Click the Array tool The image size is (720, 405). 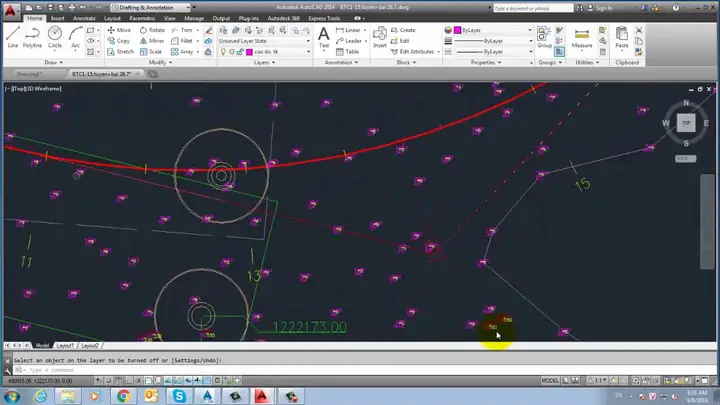pyautogui.click(x=182, y=52)
